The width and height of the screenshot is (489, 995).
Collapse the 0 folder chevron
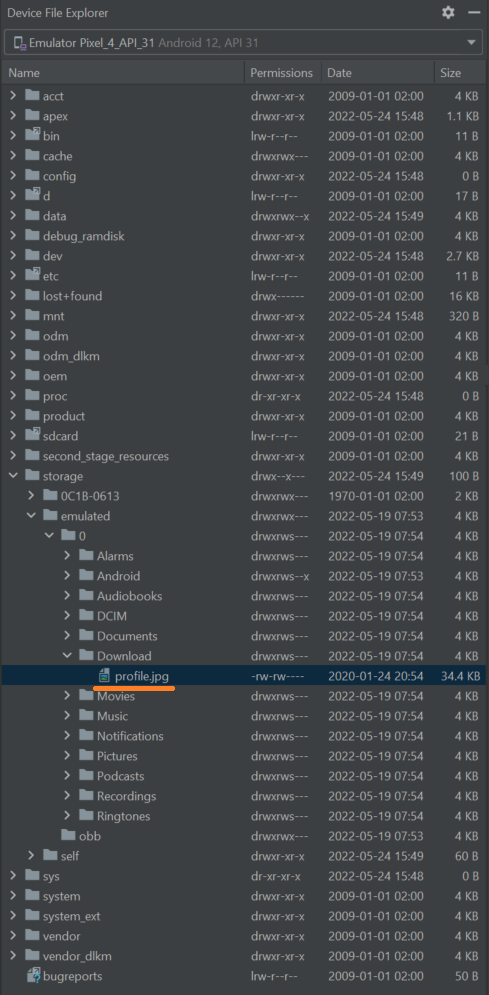(49, 536)
